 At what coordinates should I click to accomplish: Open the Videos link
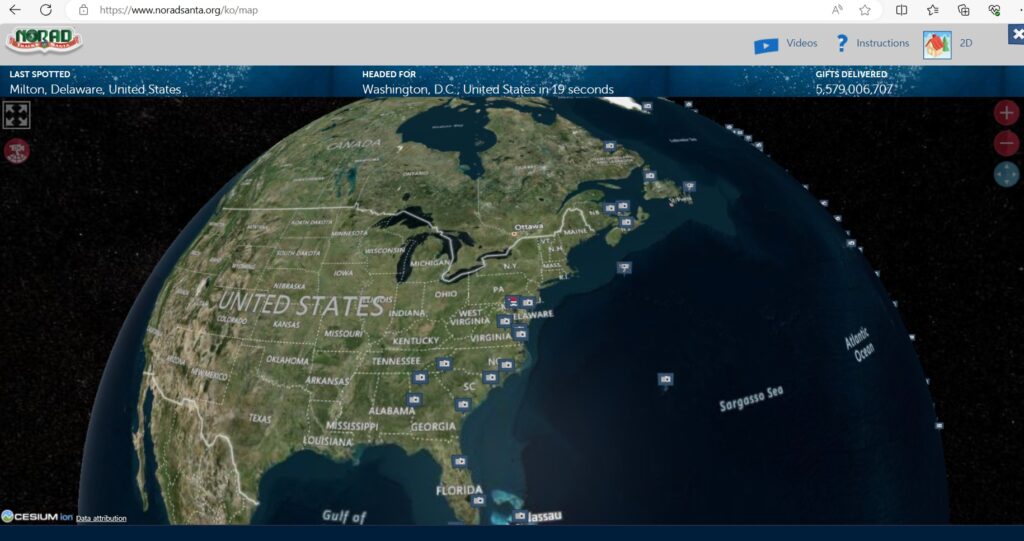coord(801,43)
